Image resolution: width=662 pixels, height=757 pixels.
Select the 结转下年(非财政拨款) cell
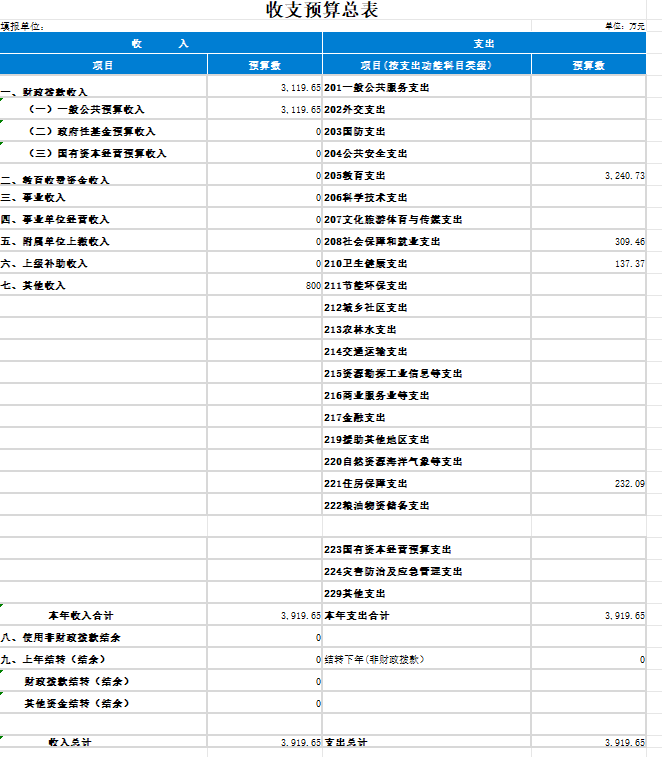374,660
